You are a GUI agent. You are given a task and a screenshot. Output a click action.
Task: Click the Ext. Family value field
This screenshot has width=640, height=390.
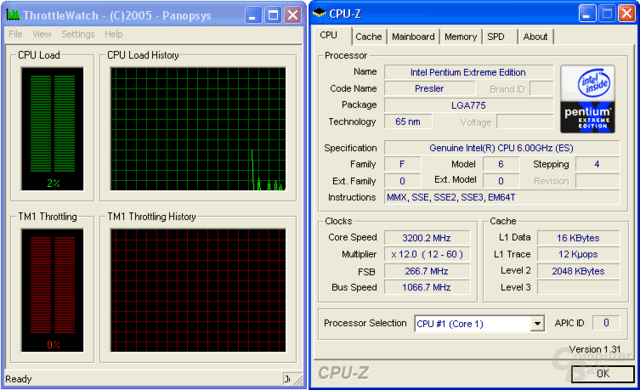[x=402, y=181]
